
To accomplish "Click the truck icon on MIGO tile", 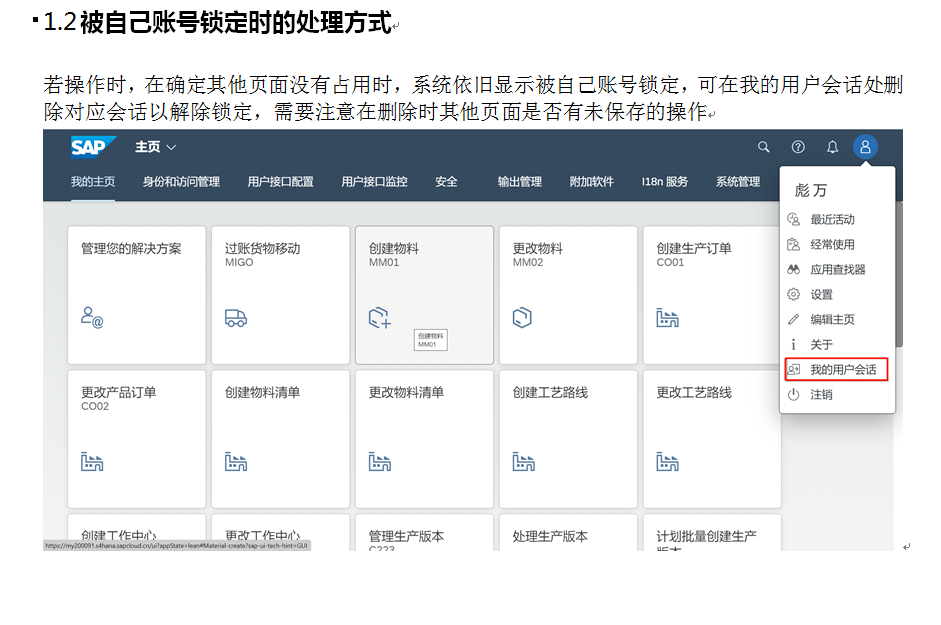I will coord(236,318).
